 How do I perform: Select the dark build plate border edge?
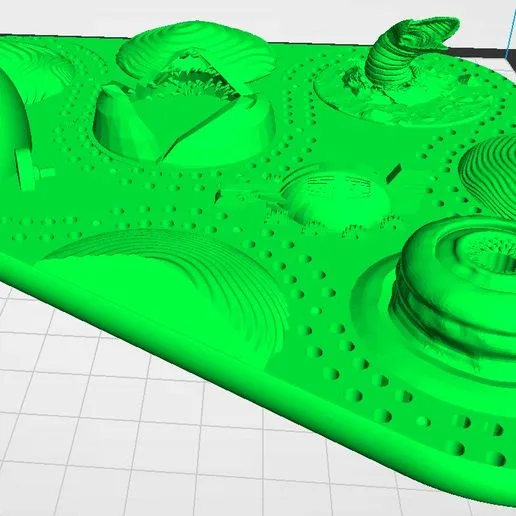[x=480, y=52]
